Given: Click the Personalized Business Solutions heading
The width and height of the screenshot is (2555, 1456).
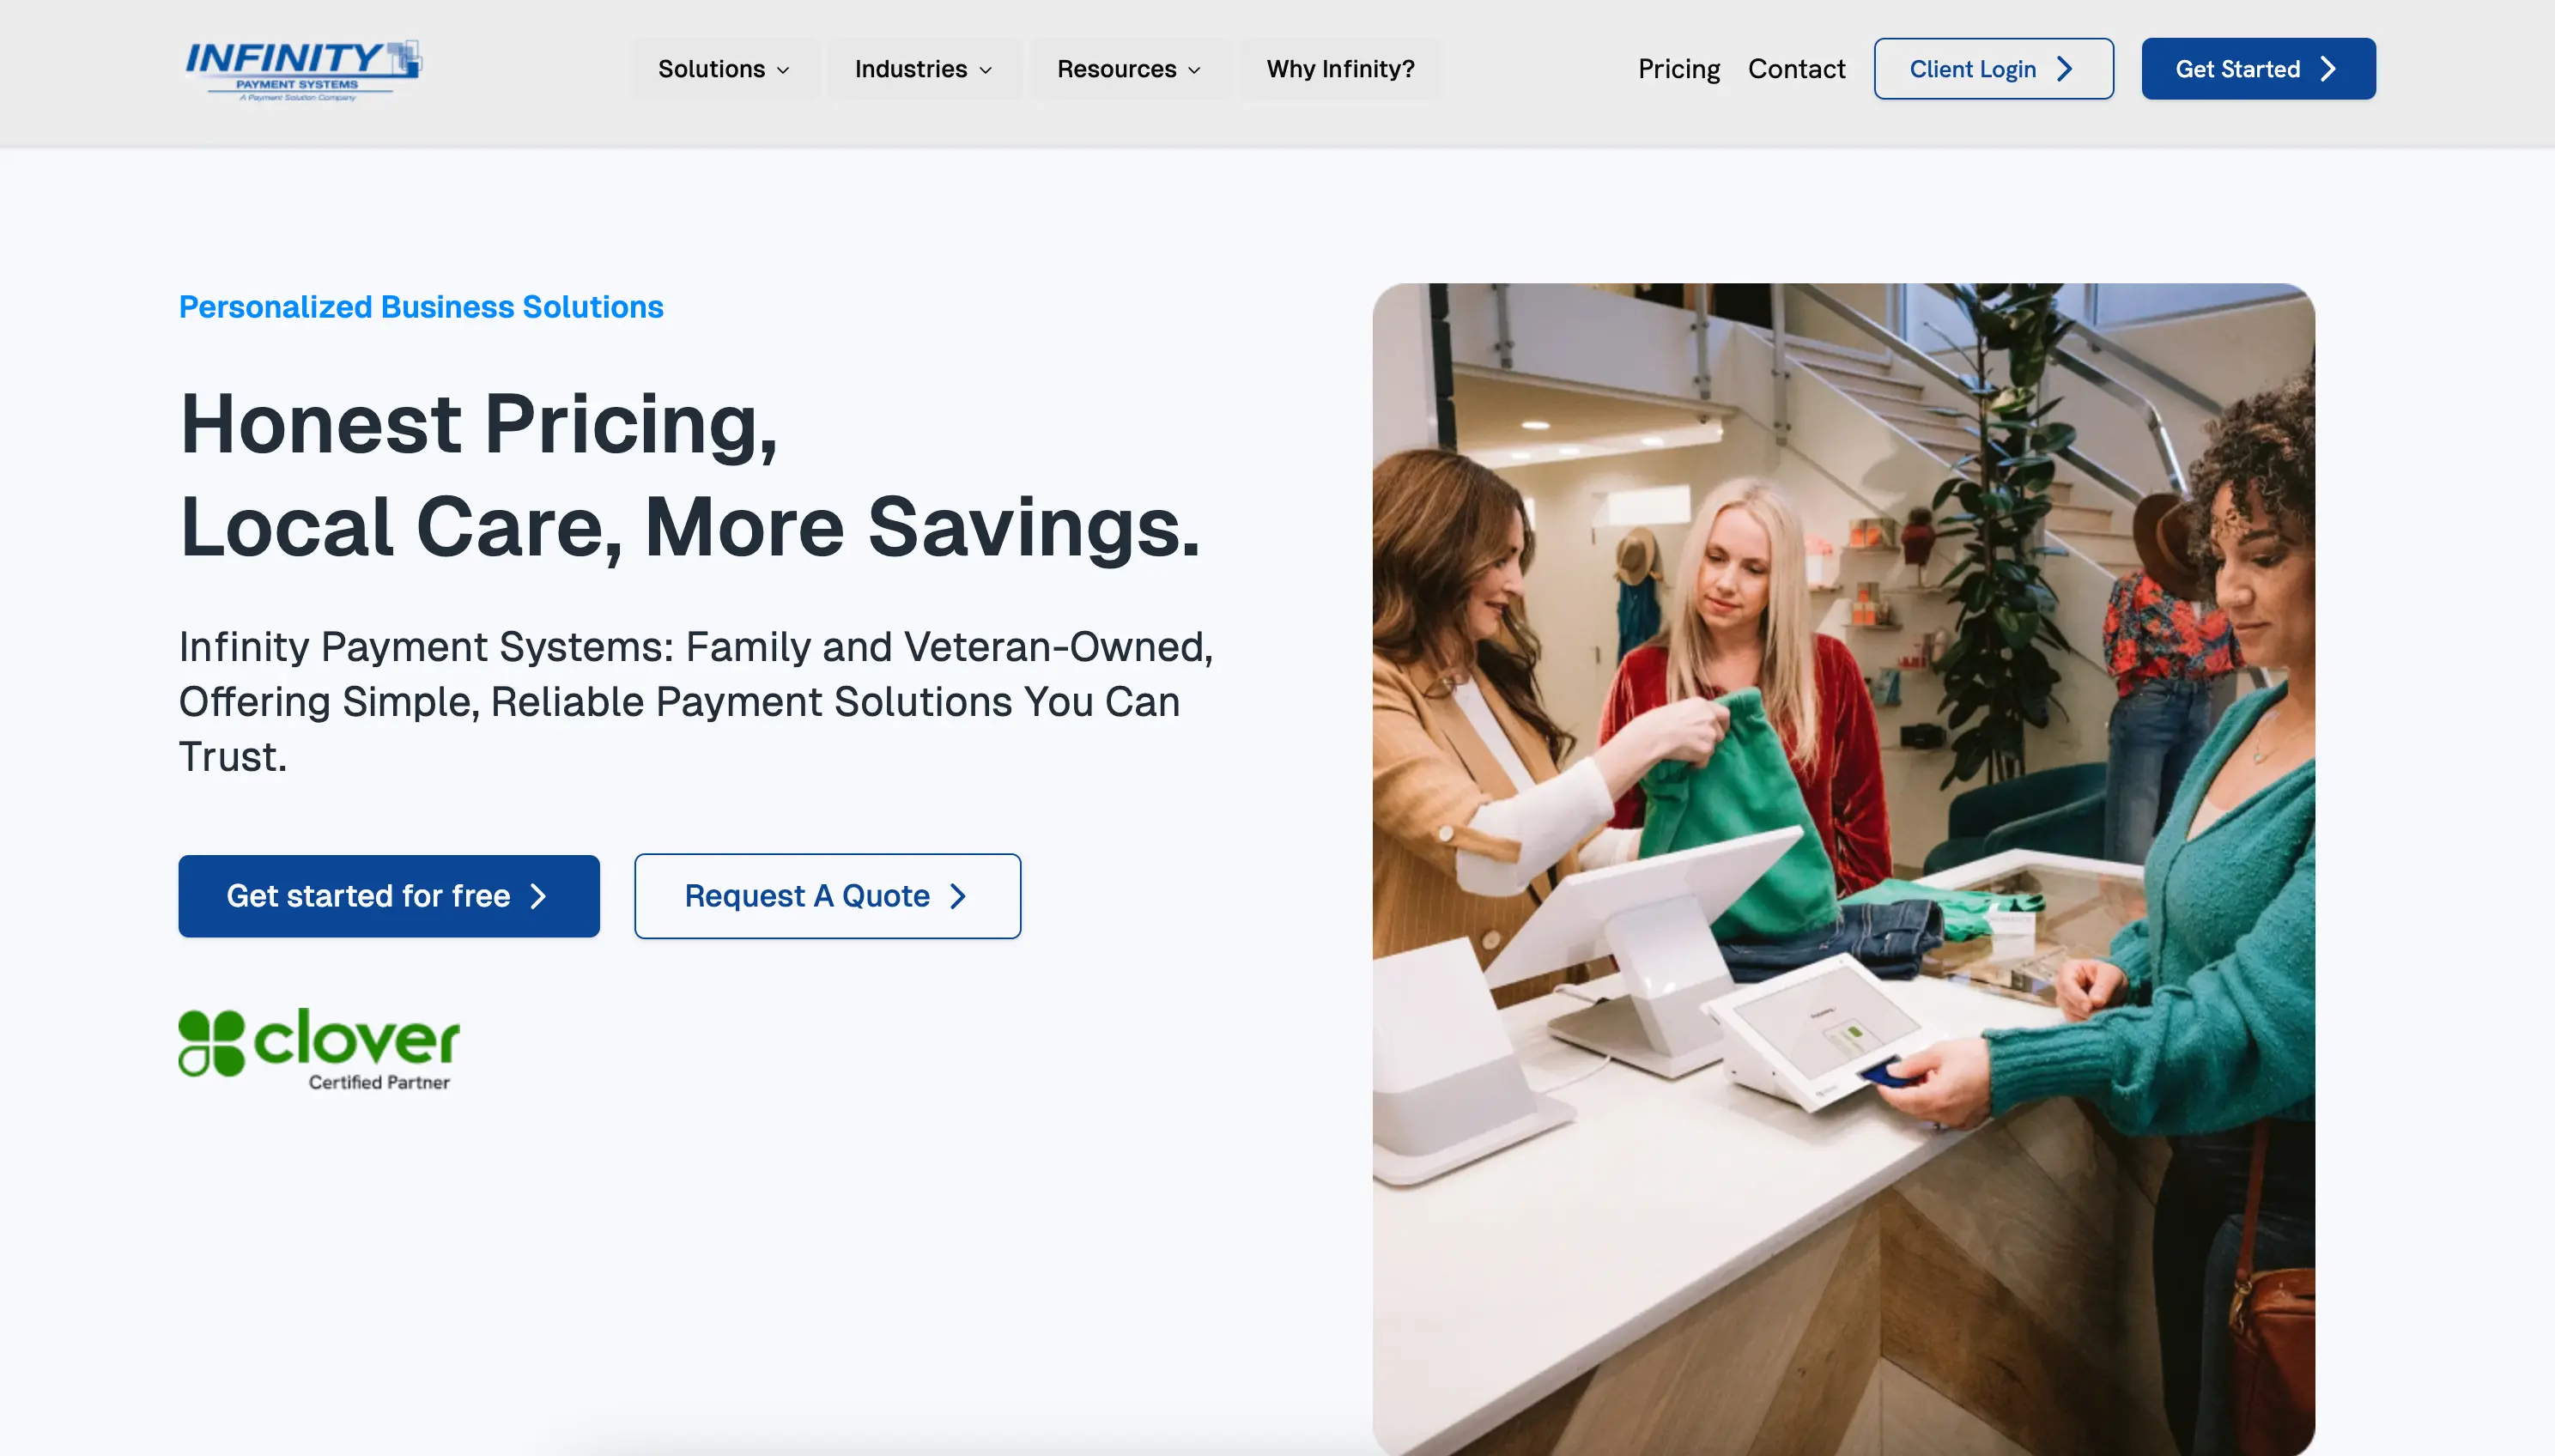Looking at the screenshot, I should click(x=421, y=307).
